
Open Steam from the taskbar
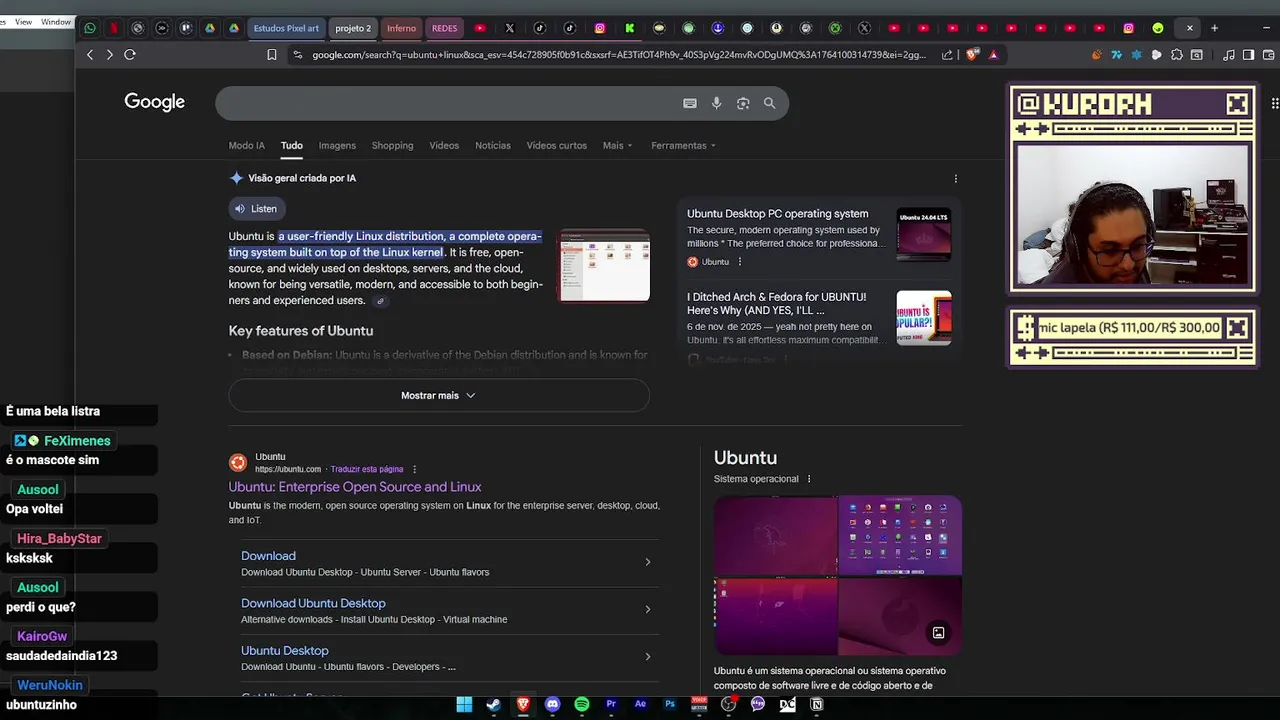tap(493, 704)
